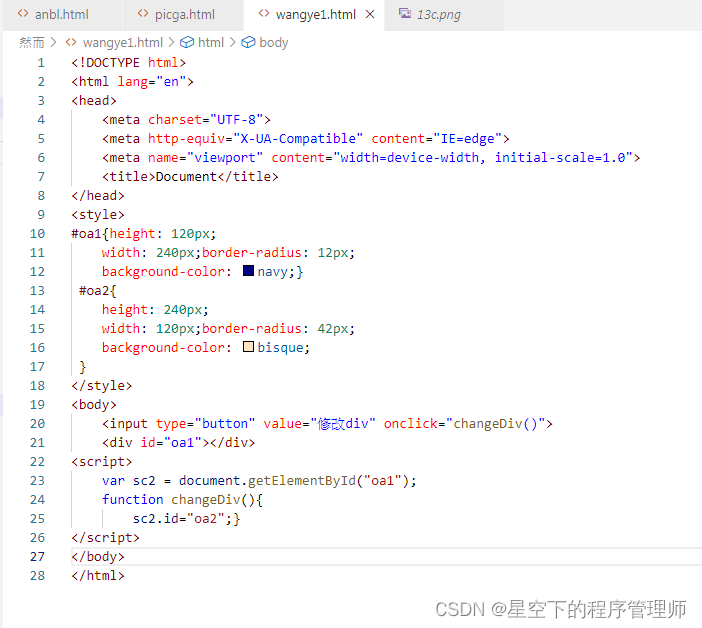Click the '<style>' opening tag
702x628 pixels.
pos(98,215)
